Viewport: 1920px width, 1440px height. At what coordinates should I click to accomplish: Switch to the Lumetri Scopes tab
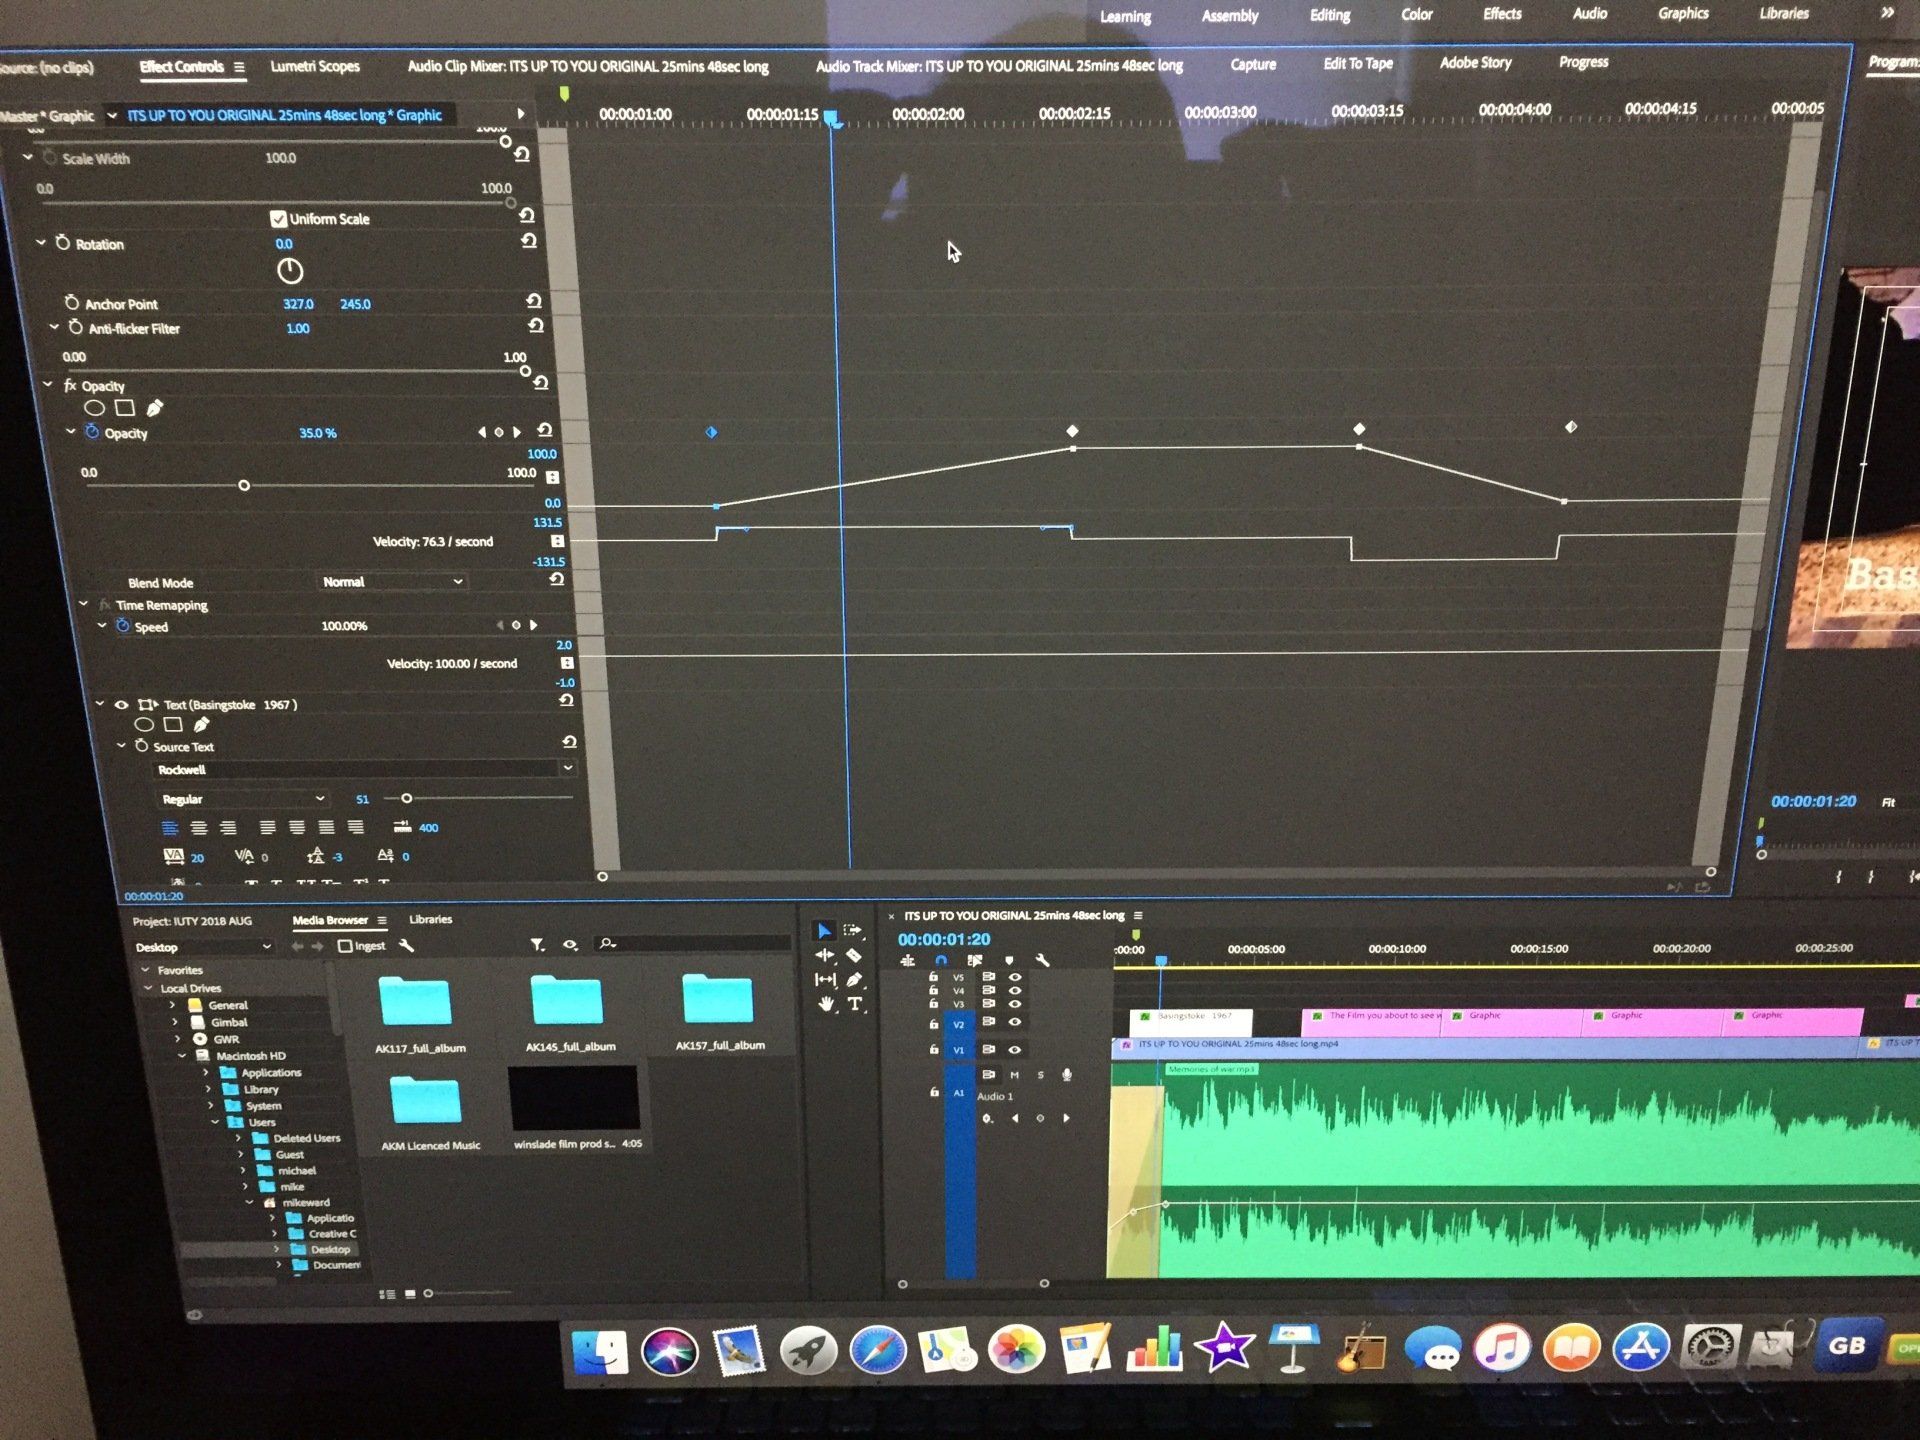coord(314,66)
